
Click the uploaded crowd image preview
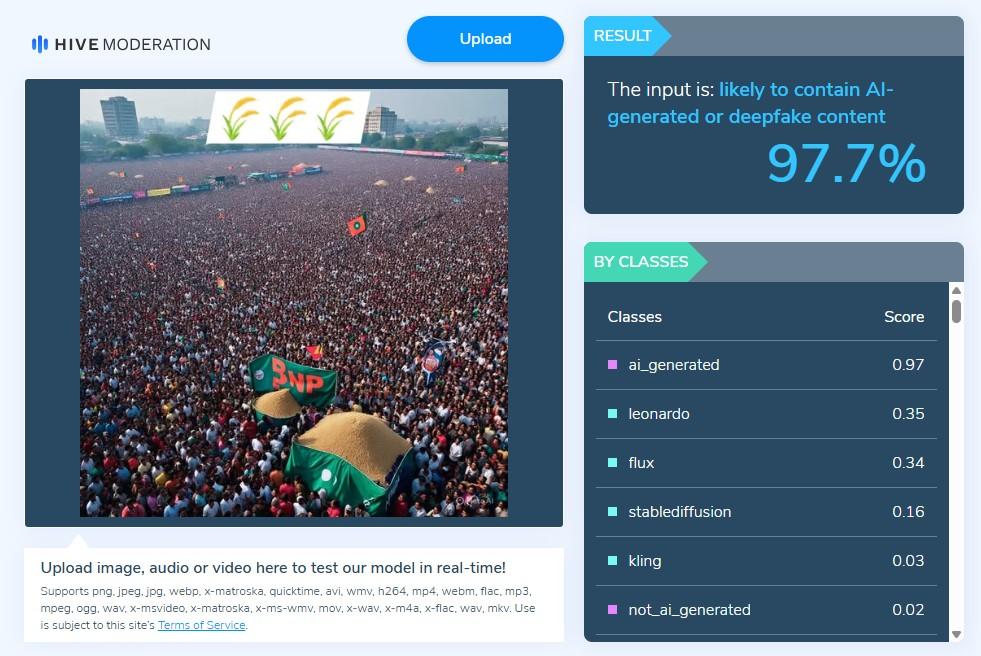[x=294, y=303]
